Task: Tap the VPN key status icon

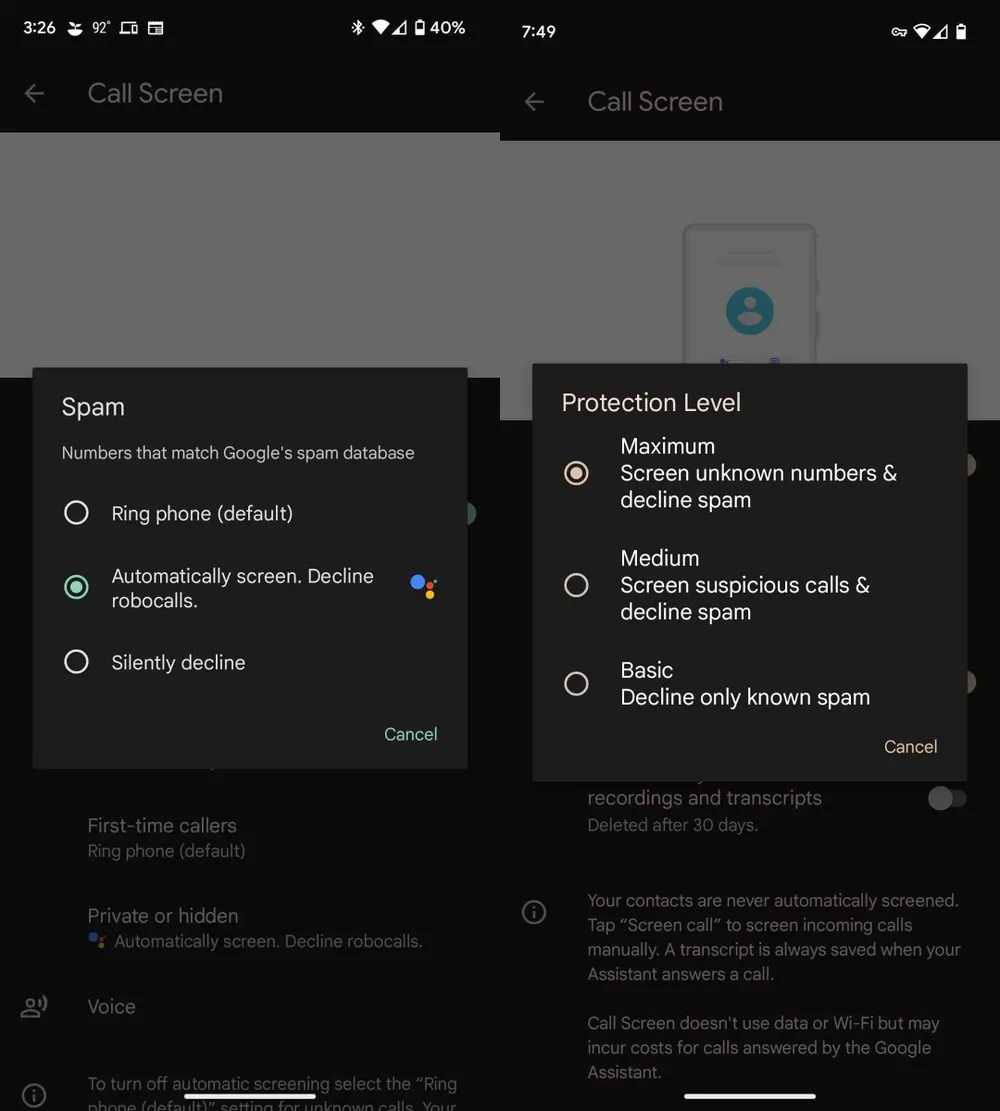Action: [898, 32]
